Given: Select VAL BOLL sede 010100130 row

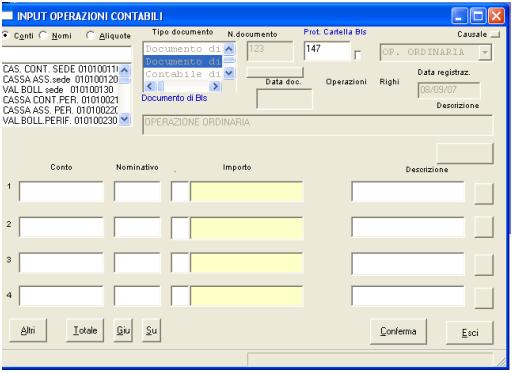Looking at the screenshot, I should tap(60, 89).
